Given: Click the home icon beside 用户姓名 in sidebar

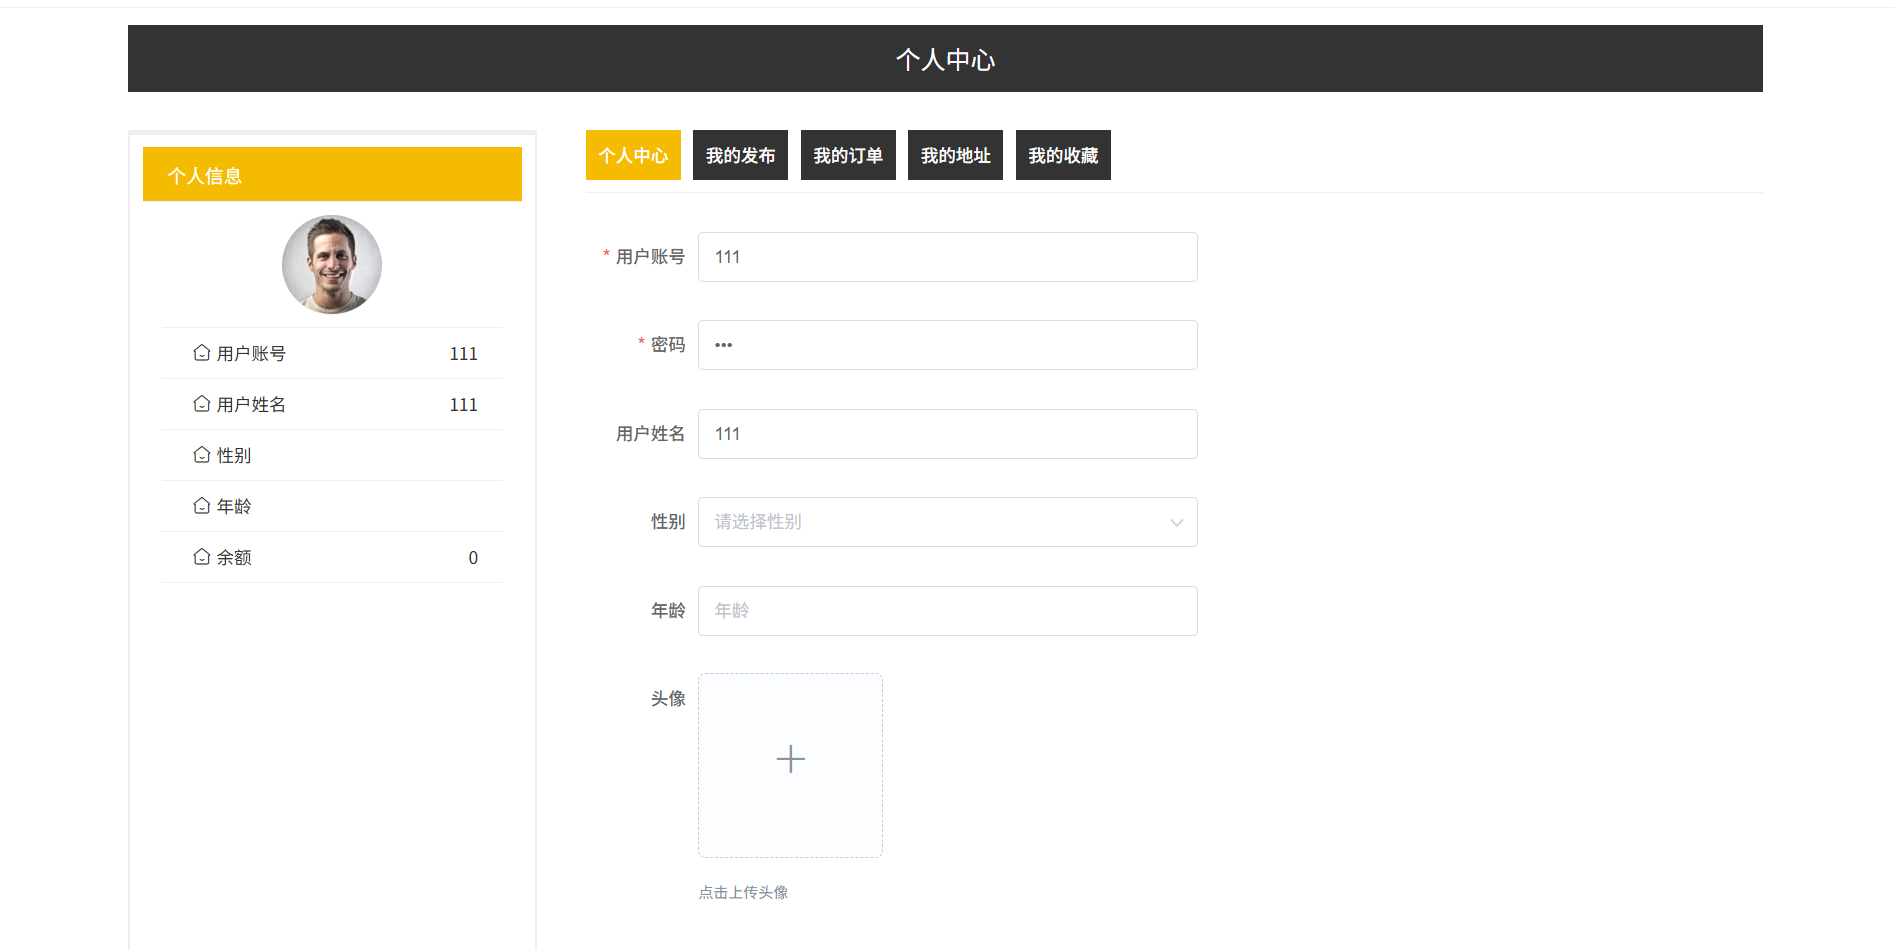Looking at the screenshot, I should pyautogui.click(x=202, y=404).
